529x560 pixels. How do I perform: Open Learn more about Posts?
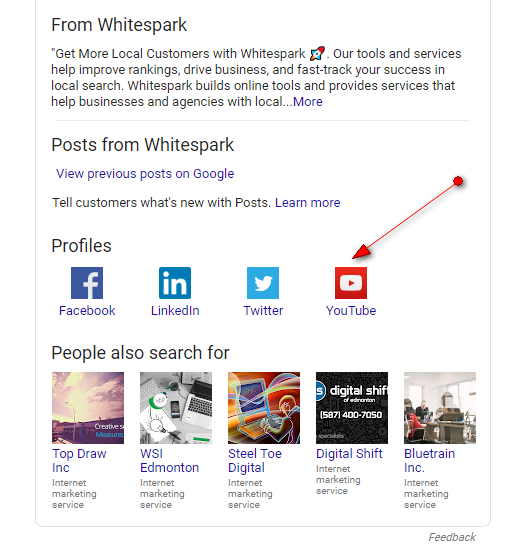coord(308,202)
